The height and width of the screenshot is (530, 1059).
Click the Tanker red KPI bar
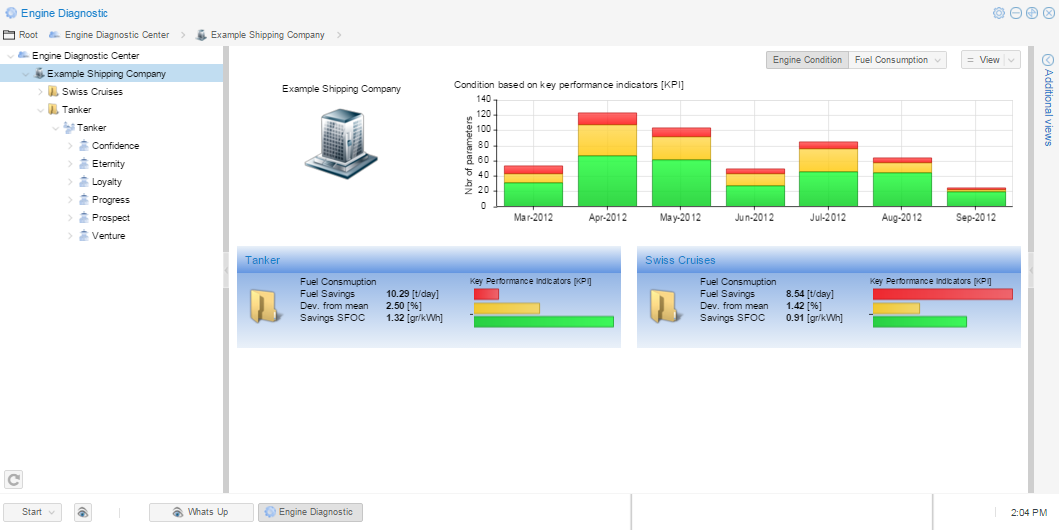[x=486, y=294]
